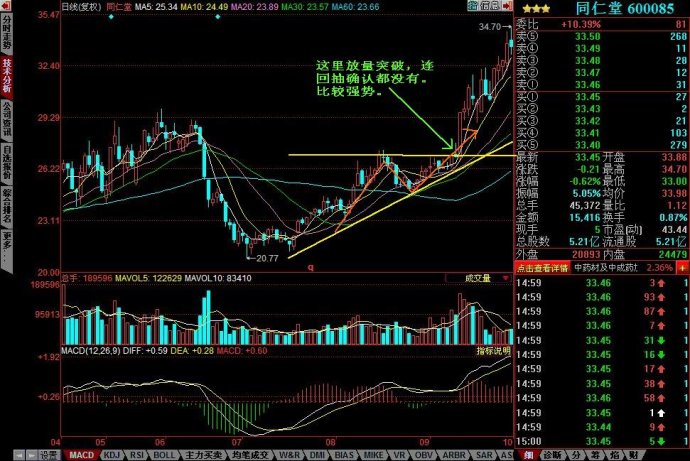Switch to the SAR indicator tab
Viewport: 690px width, 461px height.
pyautogui.click(x=484, y=455)
